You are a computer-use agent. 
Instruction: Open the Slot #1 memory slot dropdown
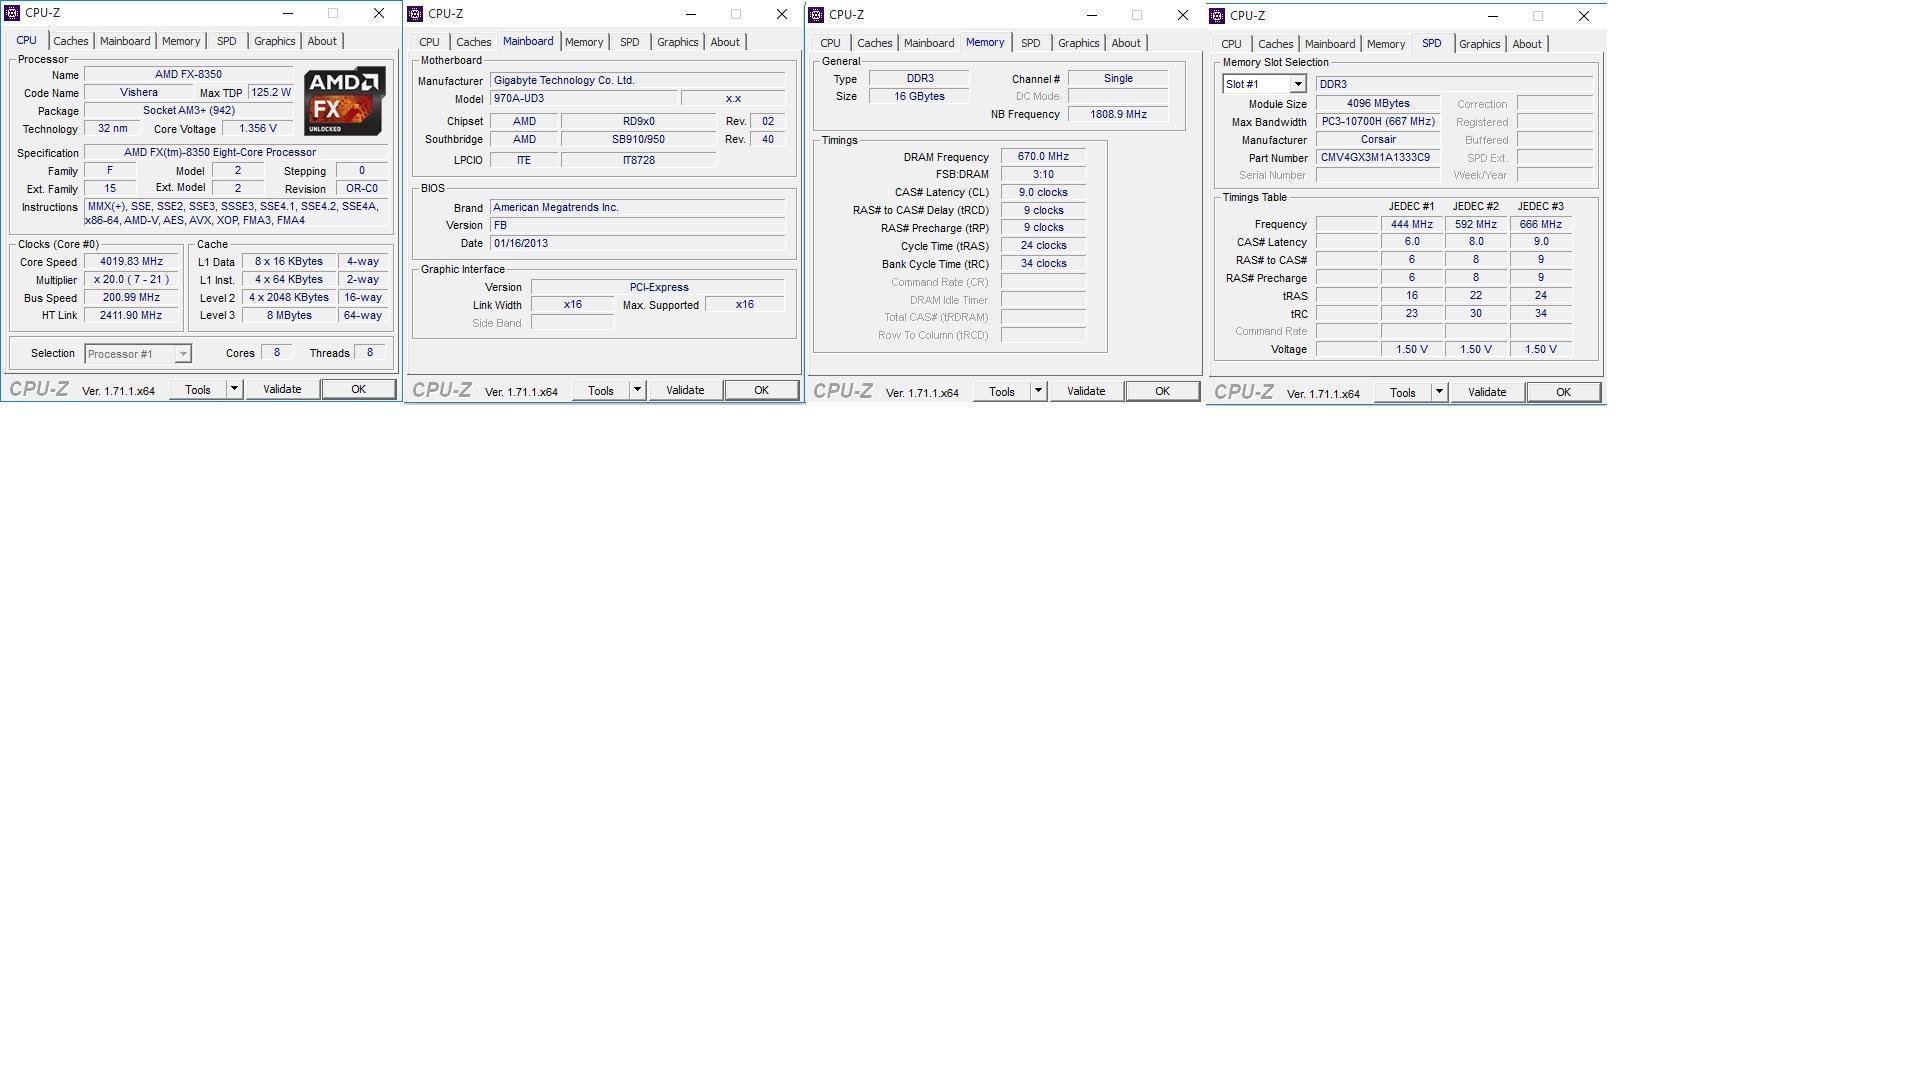1264,84
